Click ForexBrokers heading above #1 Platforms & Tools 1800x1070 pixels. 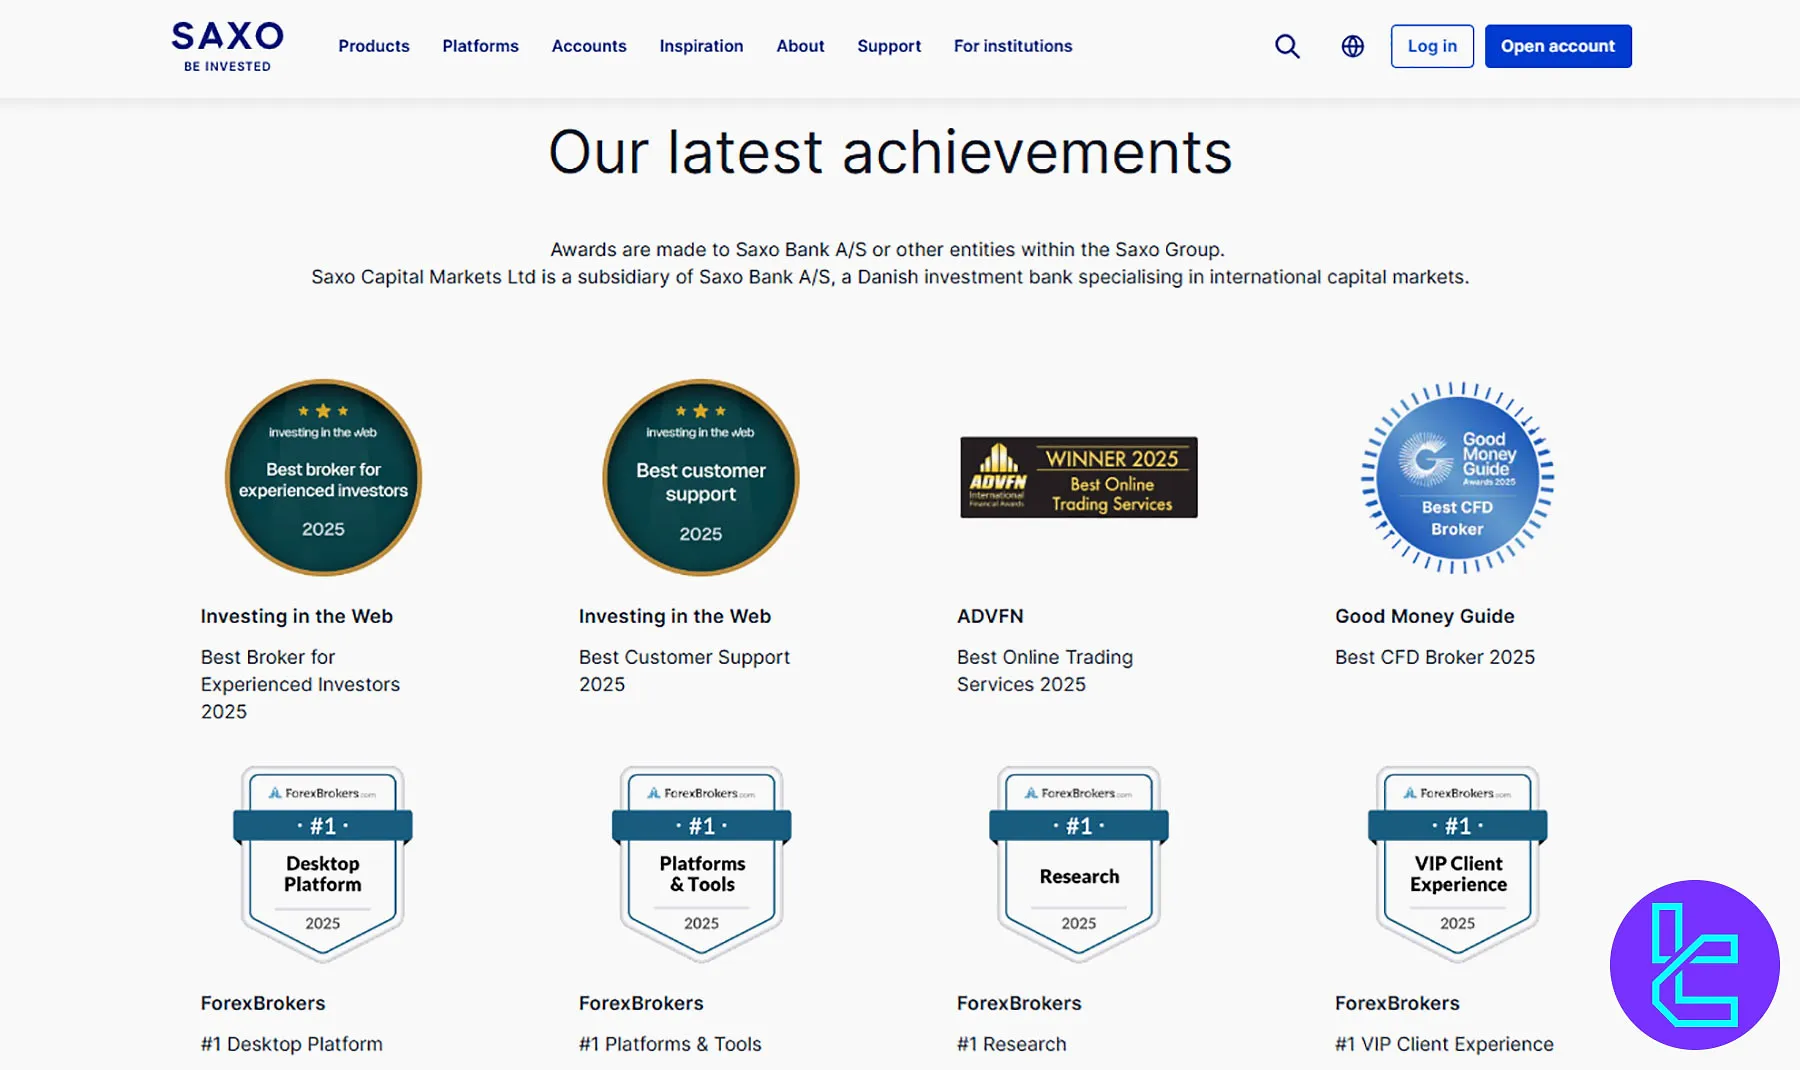click(x=641, y=1003)
